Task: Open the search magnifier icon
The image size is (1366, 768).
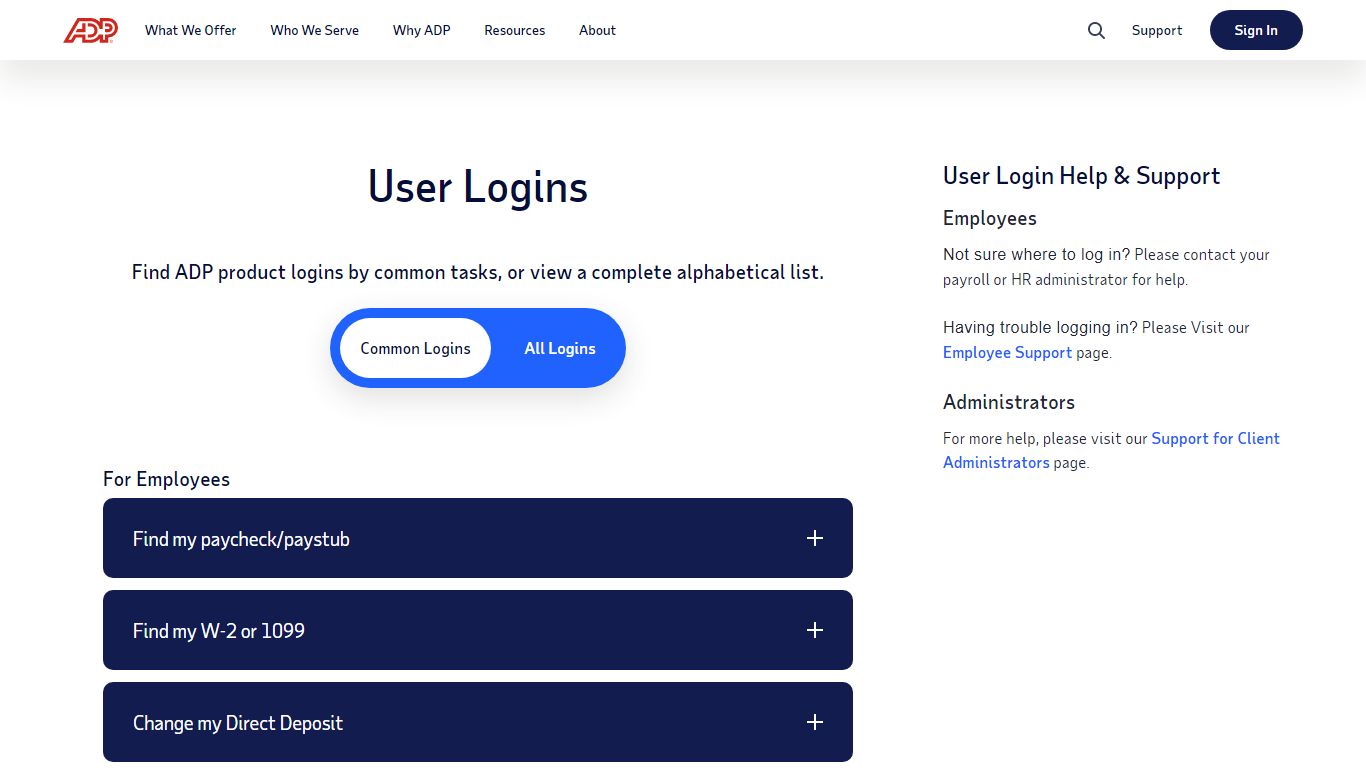Action: [1096, 30]
